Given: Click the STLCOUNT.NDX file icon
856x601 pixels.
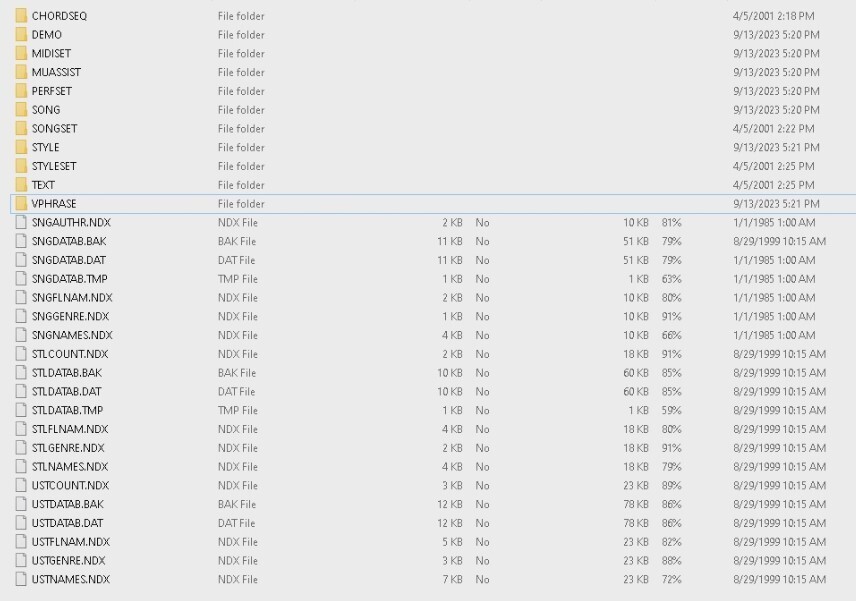Looking at the screenshot, I should point(21,354).
